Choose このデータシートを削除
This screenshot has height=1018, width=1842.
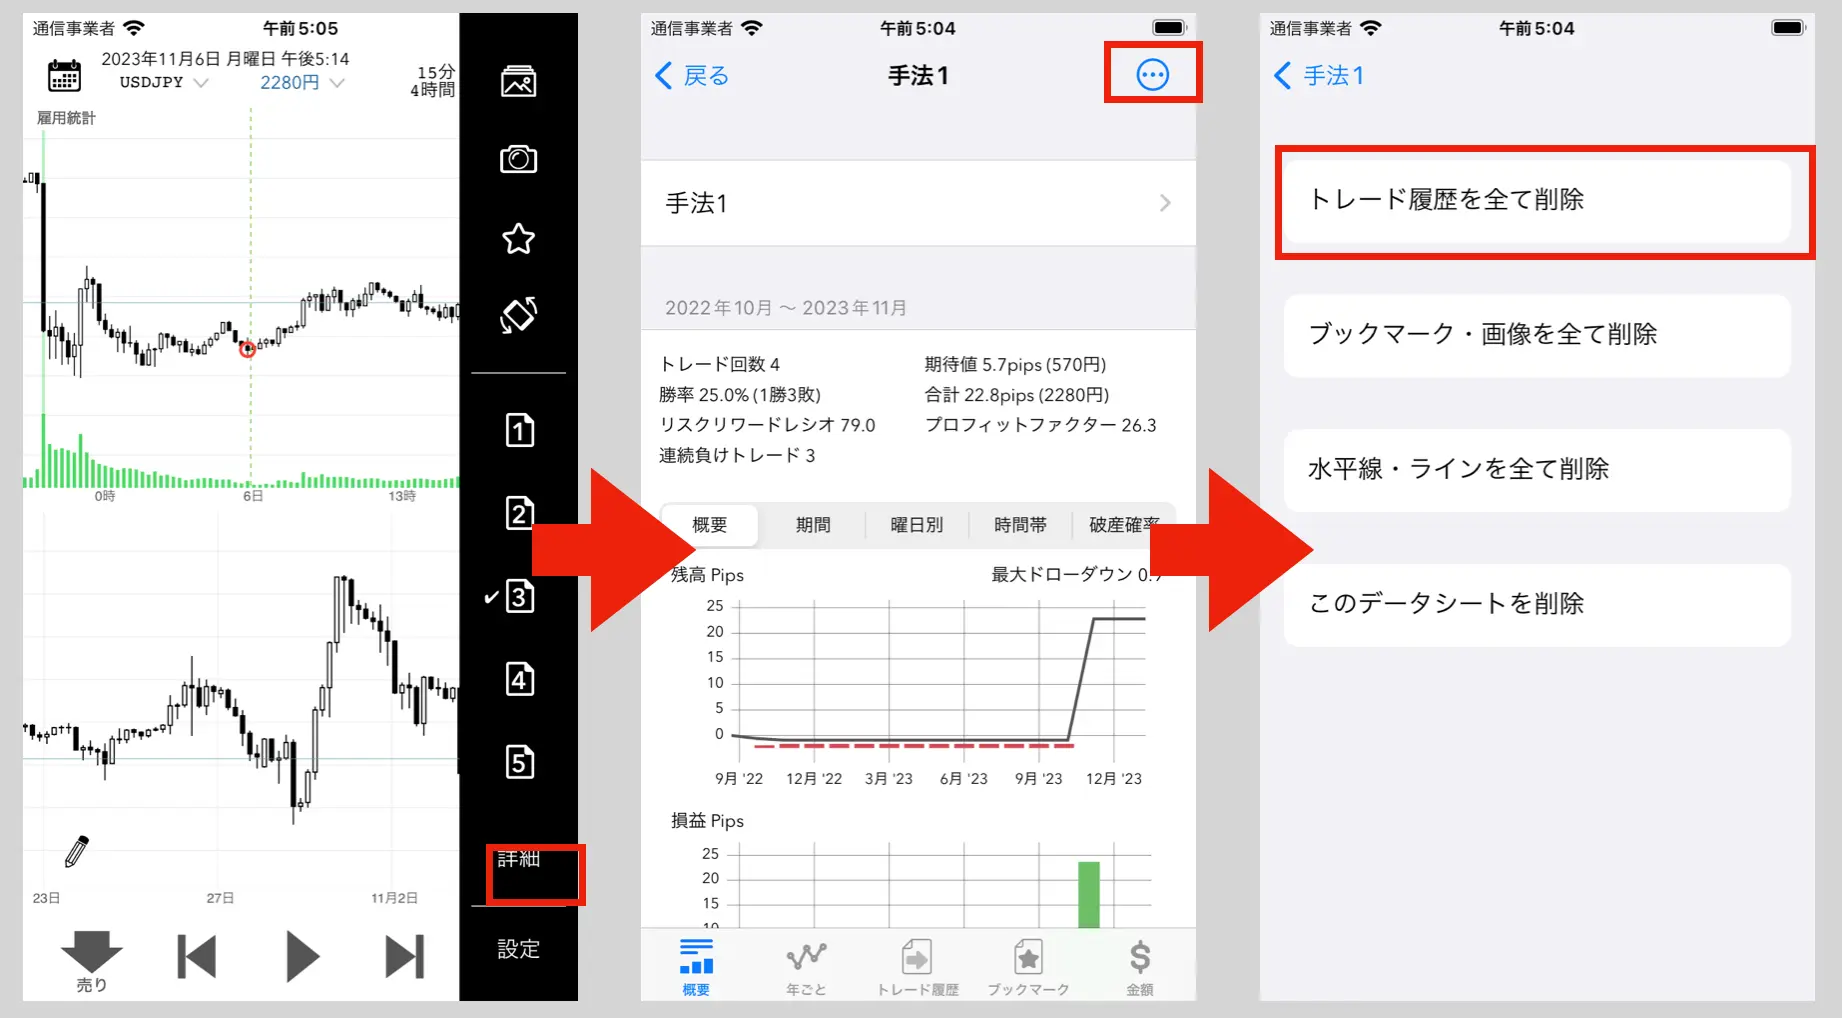[1537, 605]
